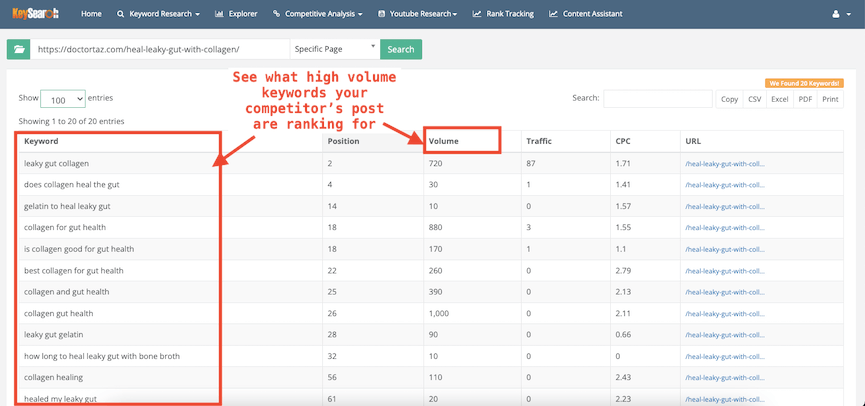Click volume value 880
Viewport: 865px width, 406px height.
pyautogui.click(x=435, y=228)
